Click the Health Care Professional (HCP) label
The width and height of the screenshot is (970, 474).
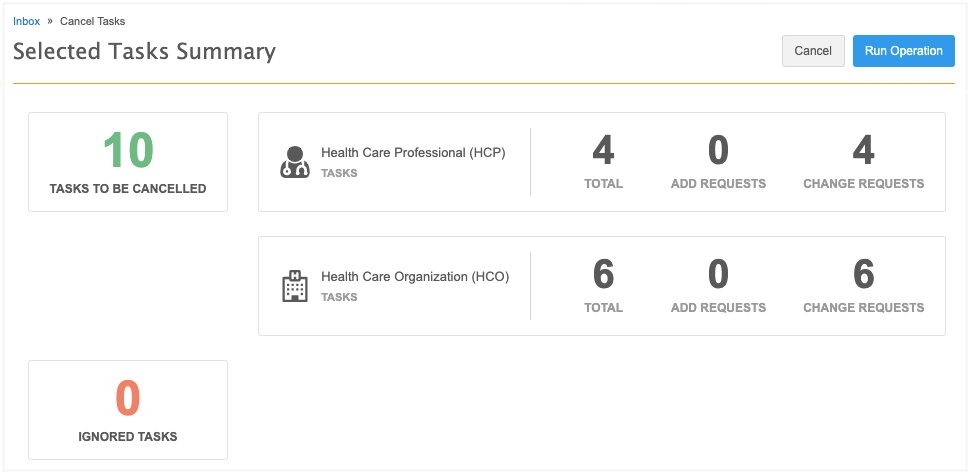coord(413,153)
